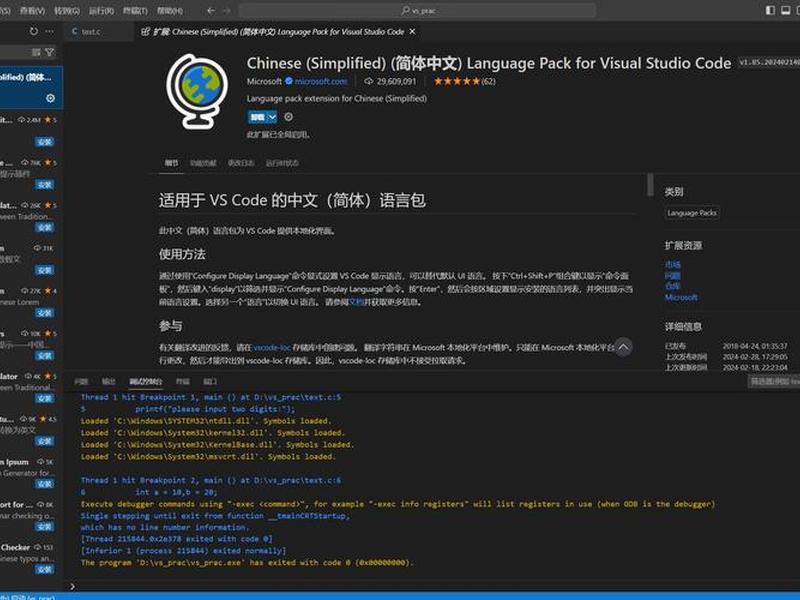
Task: Click the 'Loaded ntdll.dll' console line
Action: tap(206, 421)
